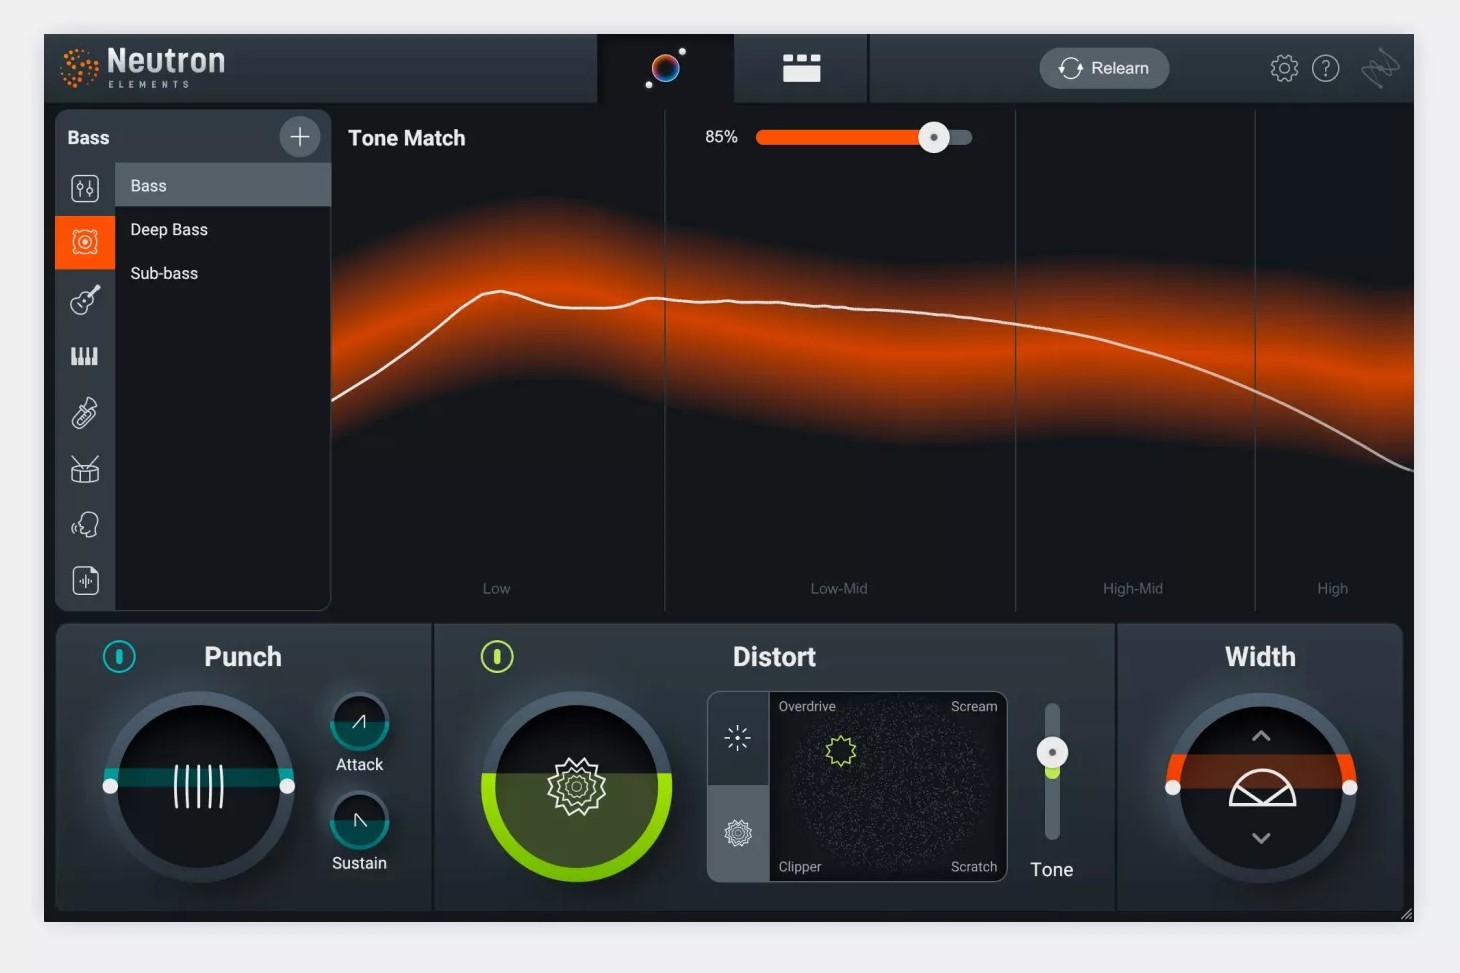Screen dimensions: 1460x973
Task: Toggle the Distort module power button
Action: 497,656
